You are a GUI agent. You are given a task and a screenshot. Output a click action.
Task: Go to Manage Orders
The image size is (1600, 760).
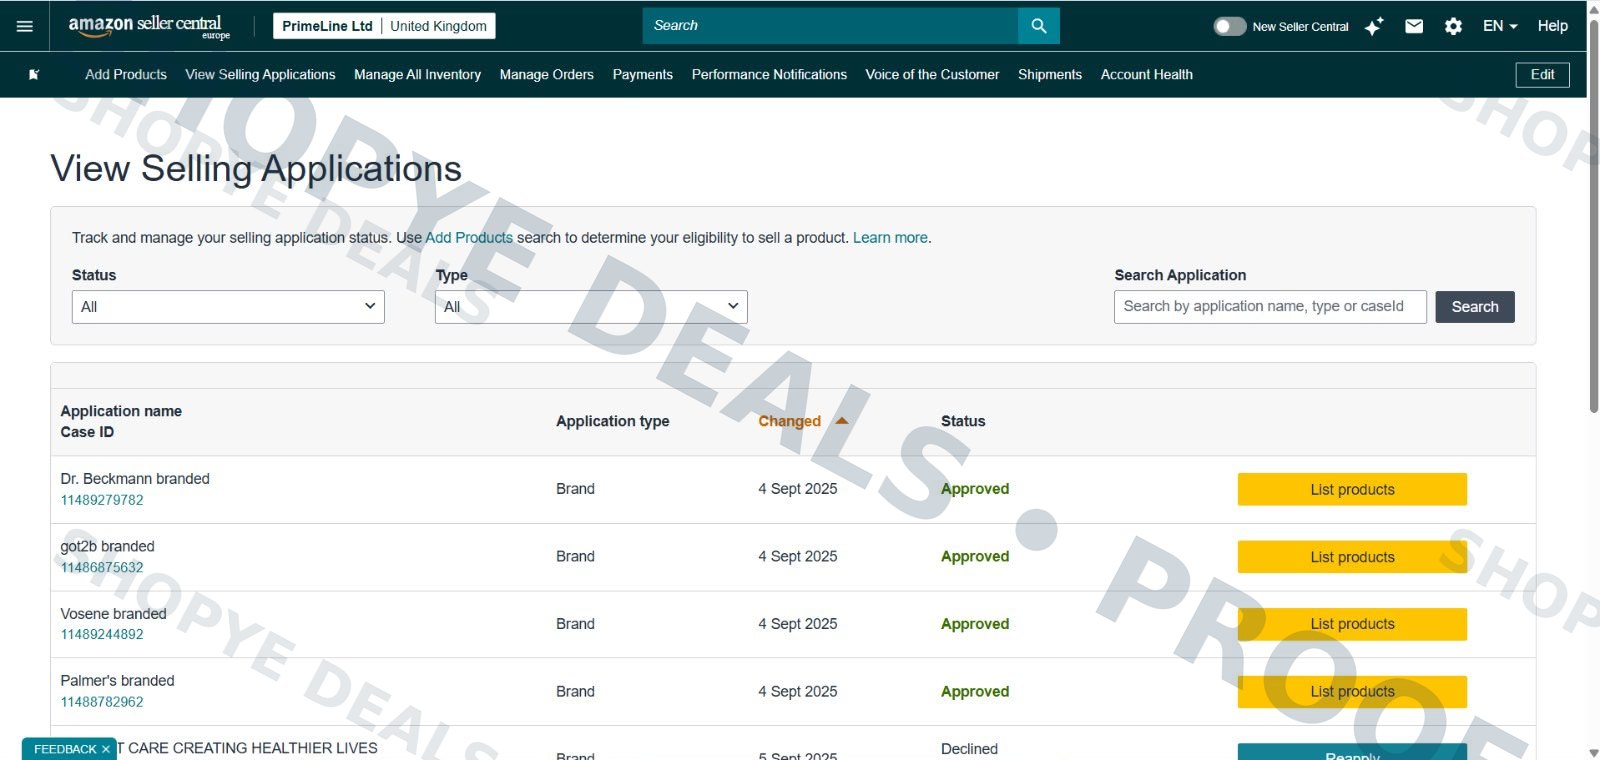pyautogui.click(x=547, y=74)
